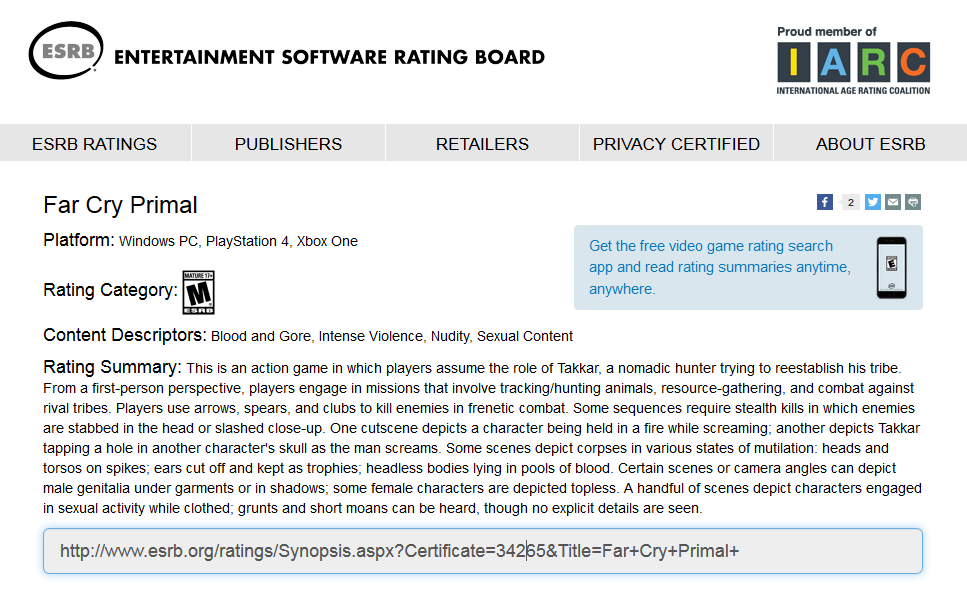Click inside the synopsis URL field
Image resolution: width=967 pixels, height=613 pixels.
(x=482, y=551)
